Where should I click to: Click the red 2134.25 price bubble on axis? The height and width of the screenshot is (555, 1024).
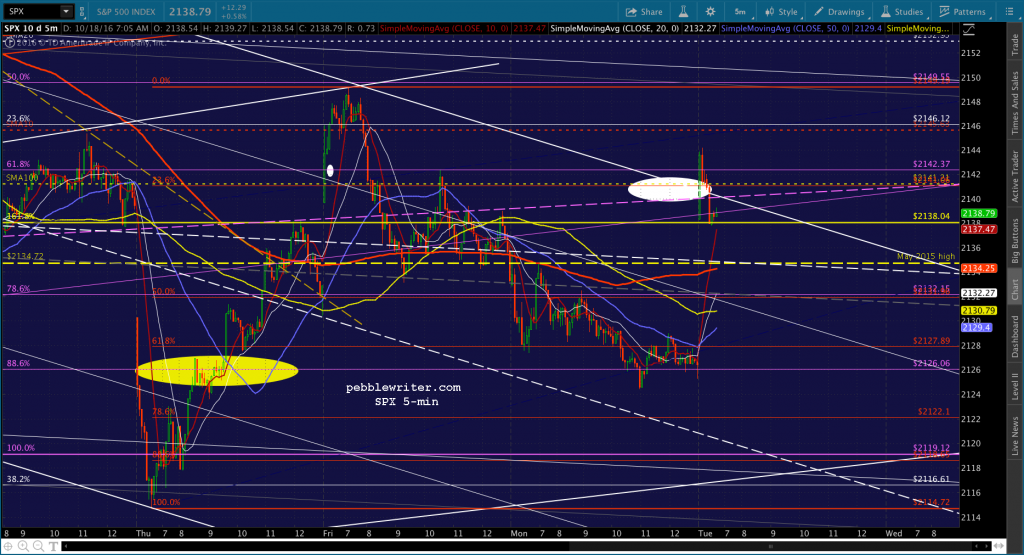point(978,268)
